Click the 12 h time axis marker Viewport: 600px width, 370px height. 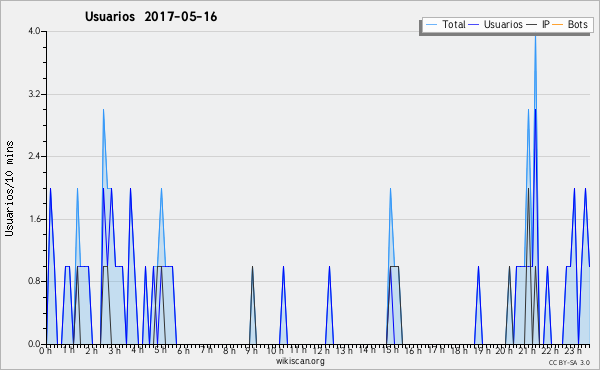[321, 350]
